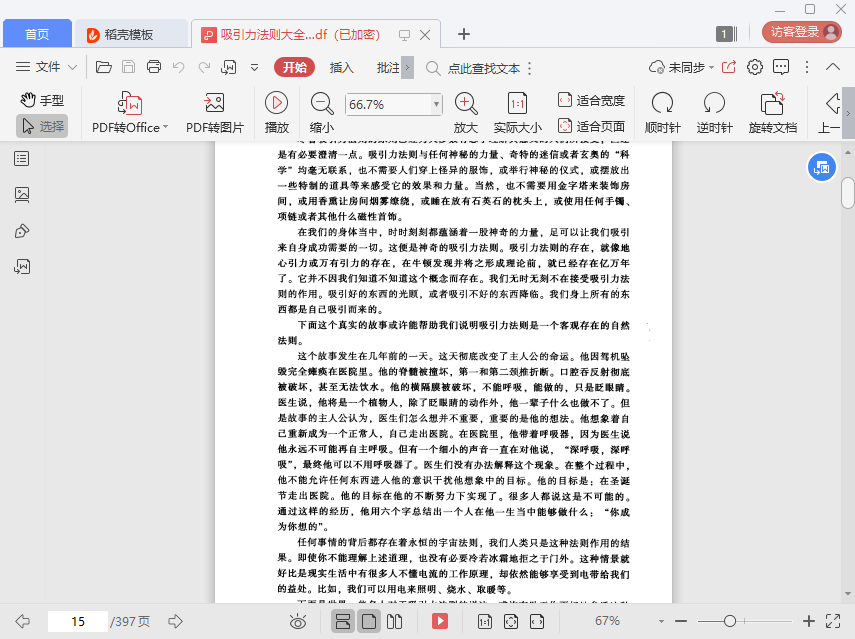Redo the last action
The width and height of the screenshot is (855, 639).
pyautogui.click(x=204, y=67)
